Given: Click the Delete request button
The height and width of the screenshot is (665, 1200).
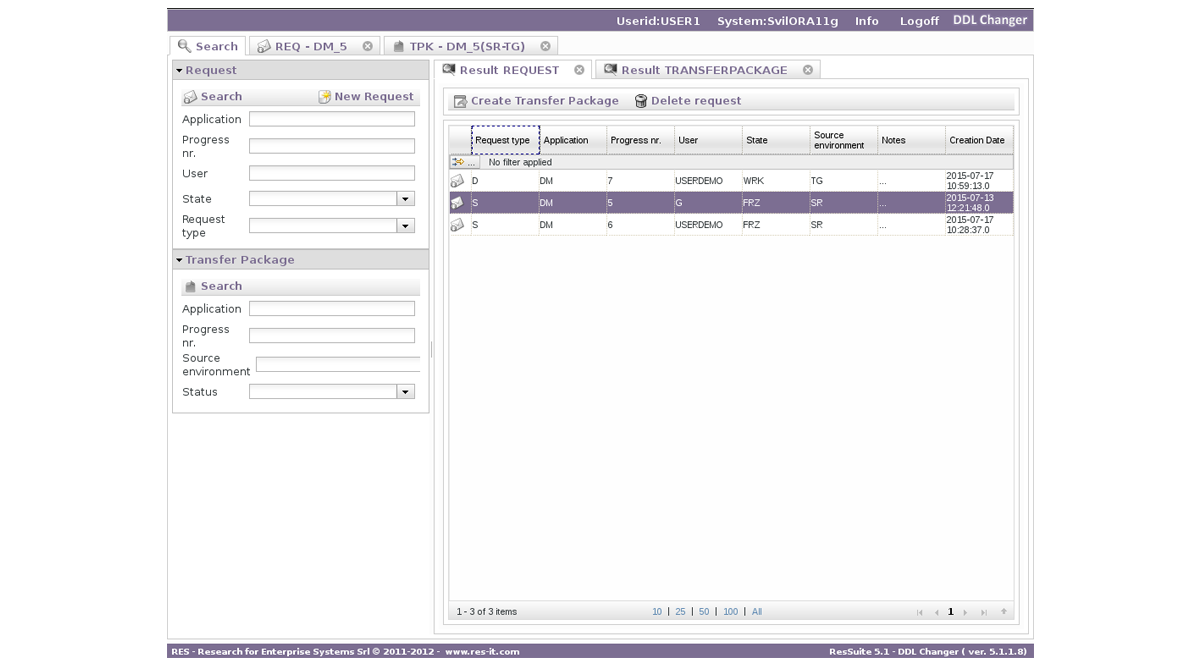Looking at the screenshot, I should coord(688,101).
